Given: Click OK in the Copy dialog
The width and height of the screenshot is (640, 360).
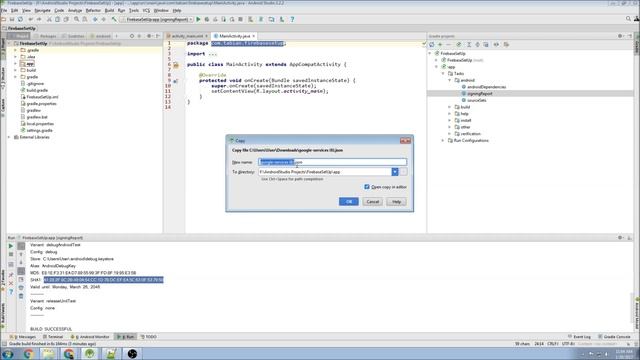Looking at the screenshot, I should 349,202.
